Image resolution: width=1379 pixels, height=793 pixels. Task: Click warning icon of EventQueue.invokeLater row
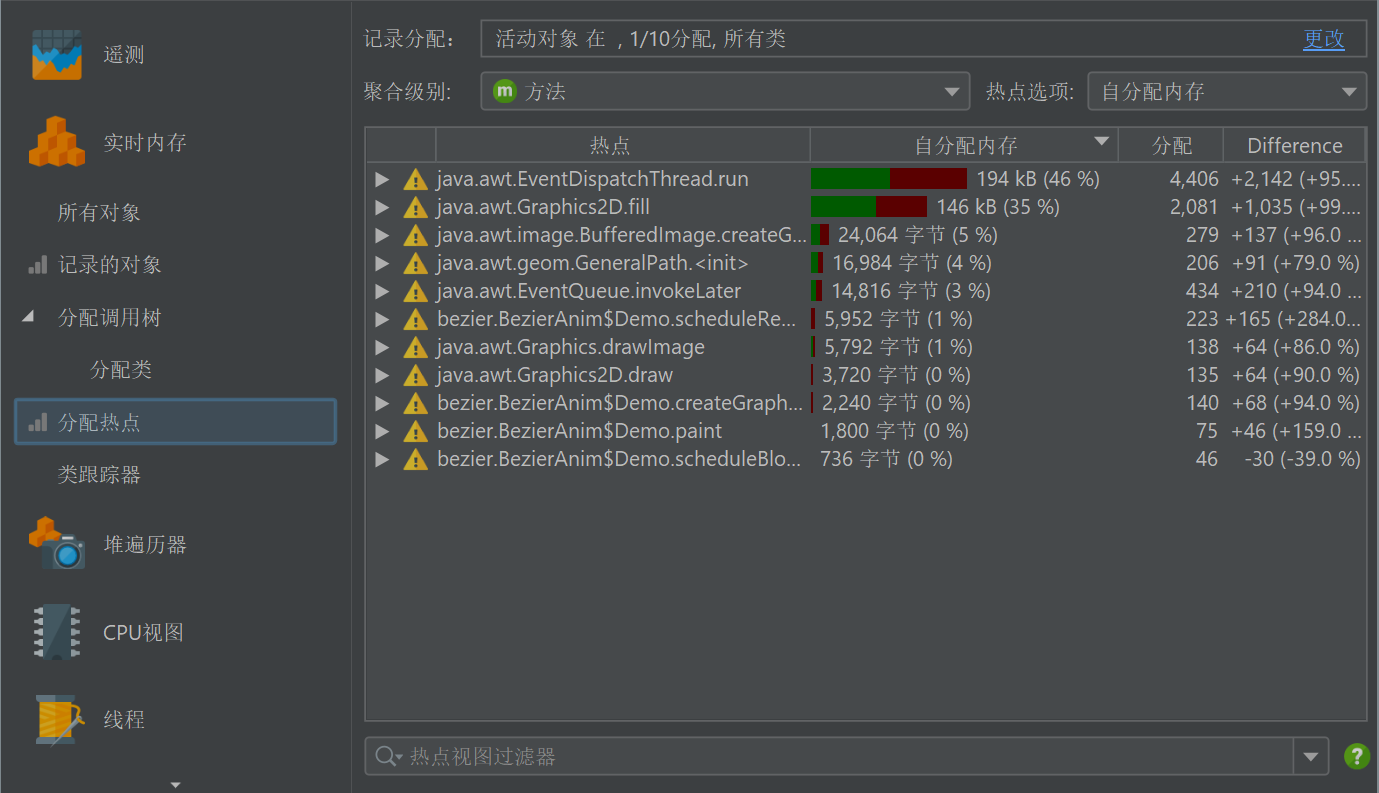tap(414, 292)
